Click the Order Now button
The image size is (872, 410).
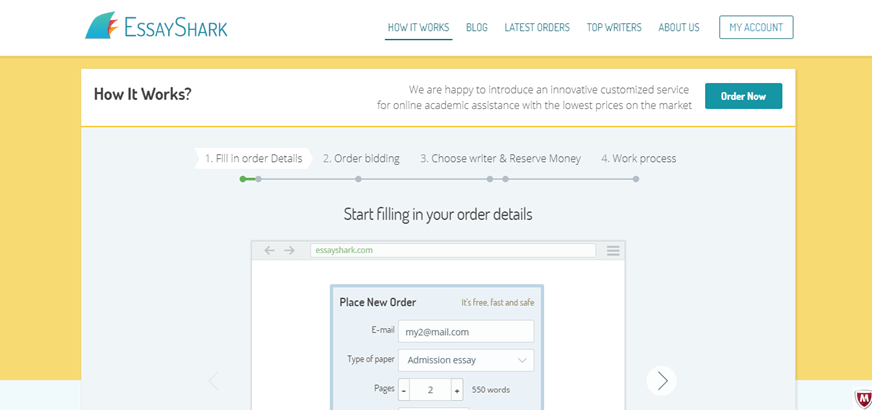[x=744, y=96]
